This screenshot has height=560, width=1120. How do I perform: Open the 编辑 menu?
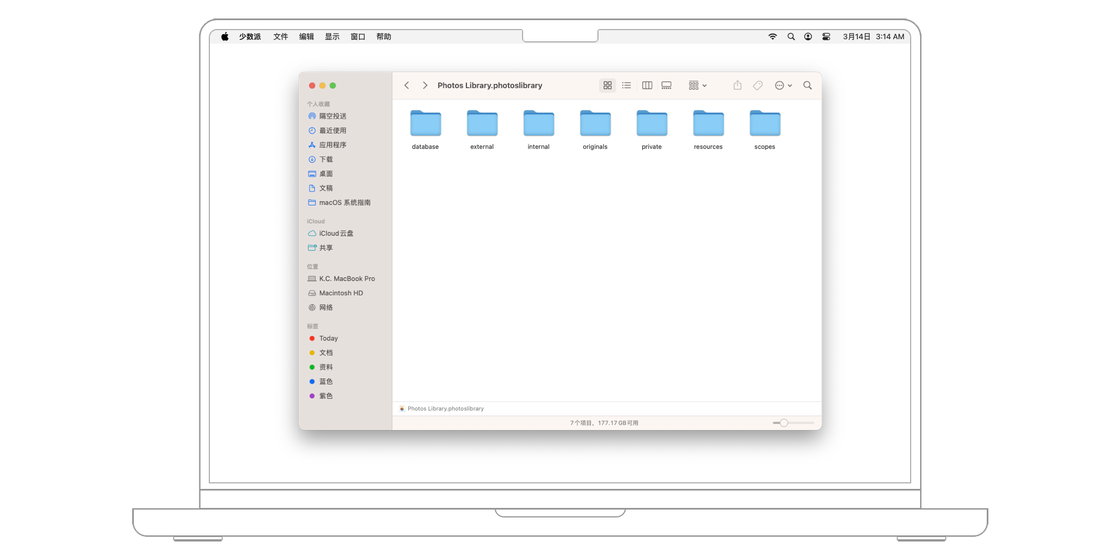306,36
